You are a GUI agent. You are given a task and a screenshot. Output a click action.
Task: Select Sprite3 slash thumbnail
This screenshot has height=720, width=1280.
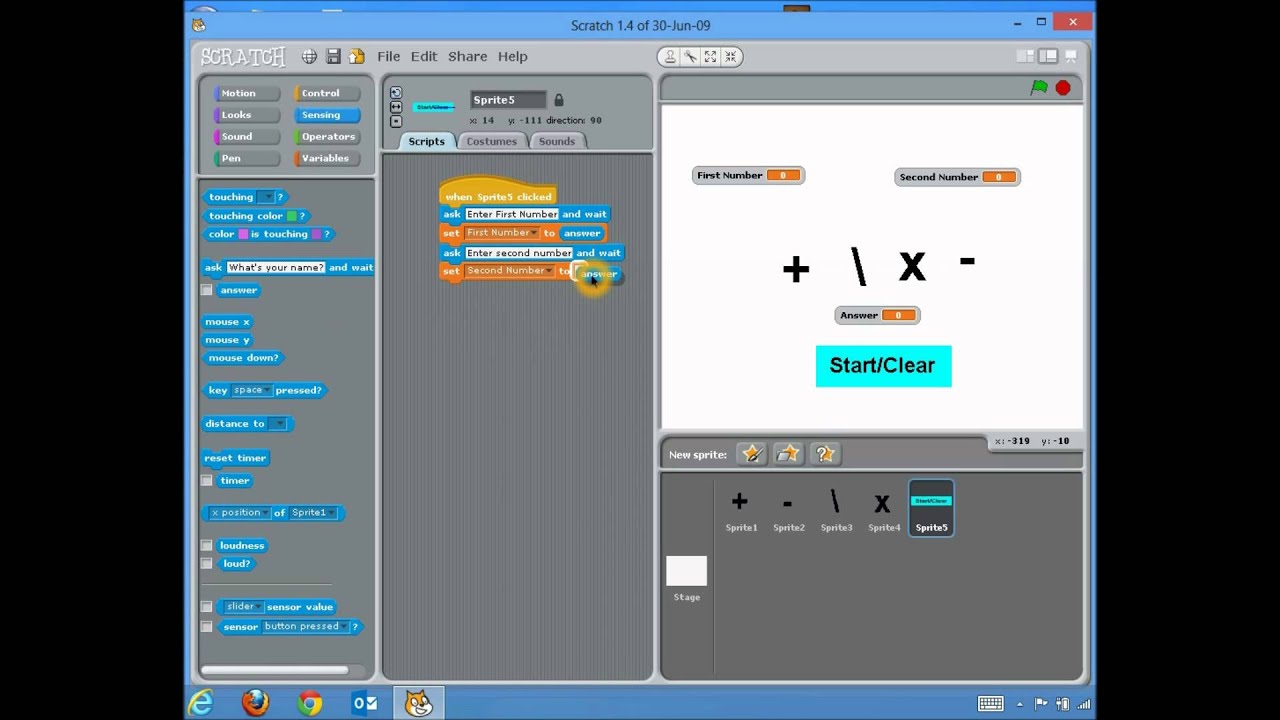pos(836,509)
